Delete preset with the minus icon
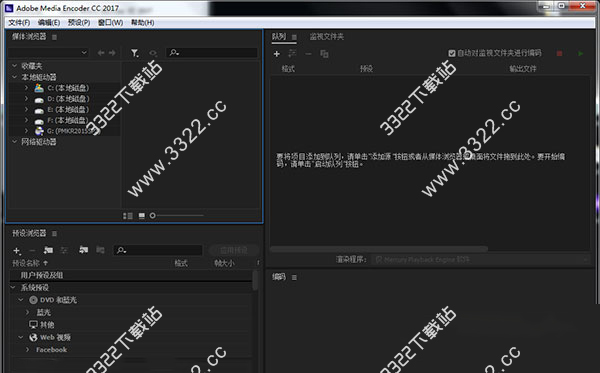Screen dimensions: 600x373 click(x=32, y=251)
